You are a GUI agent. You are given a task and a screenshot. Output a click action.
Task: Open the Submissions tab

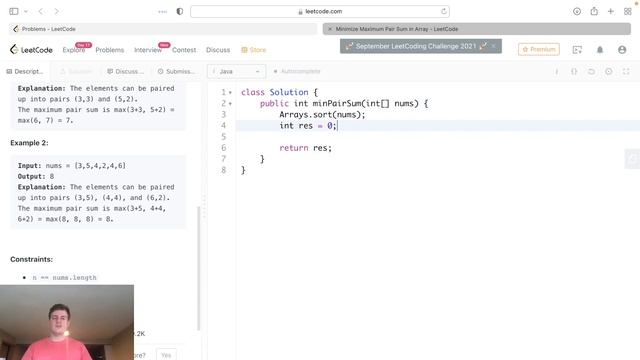176,71
